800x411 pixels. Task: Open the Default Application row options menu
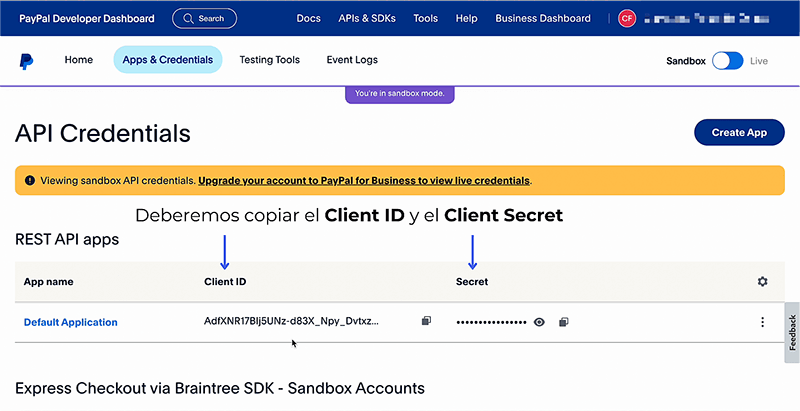point(762,322)
